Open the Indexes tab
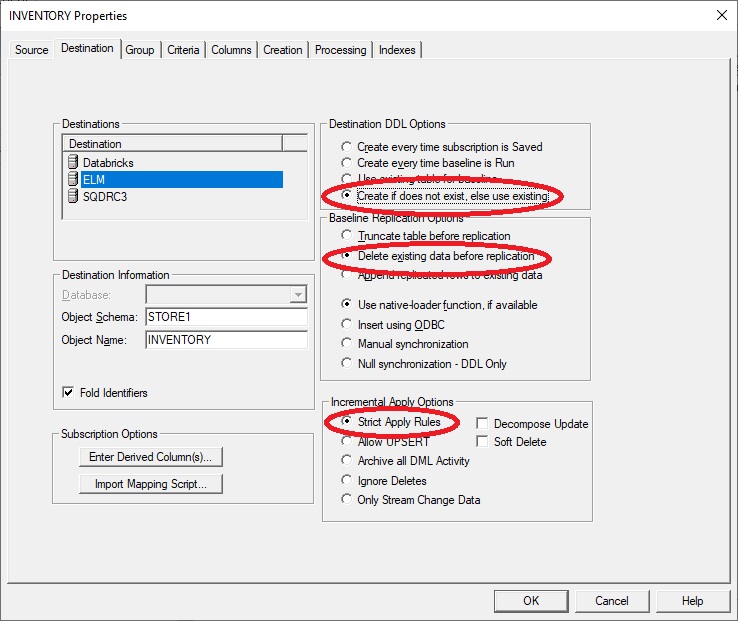 click(x=397, y=50)
